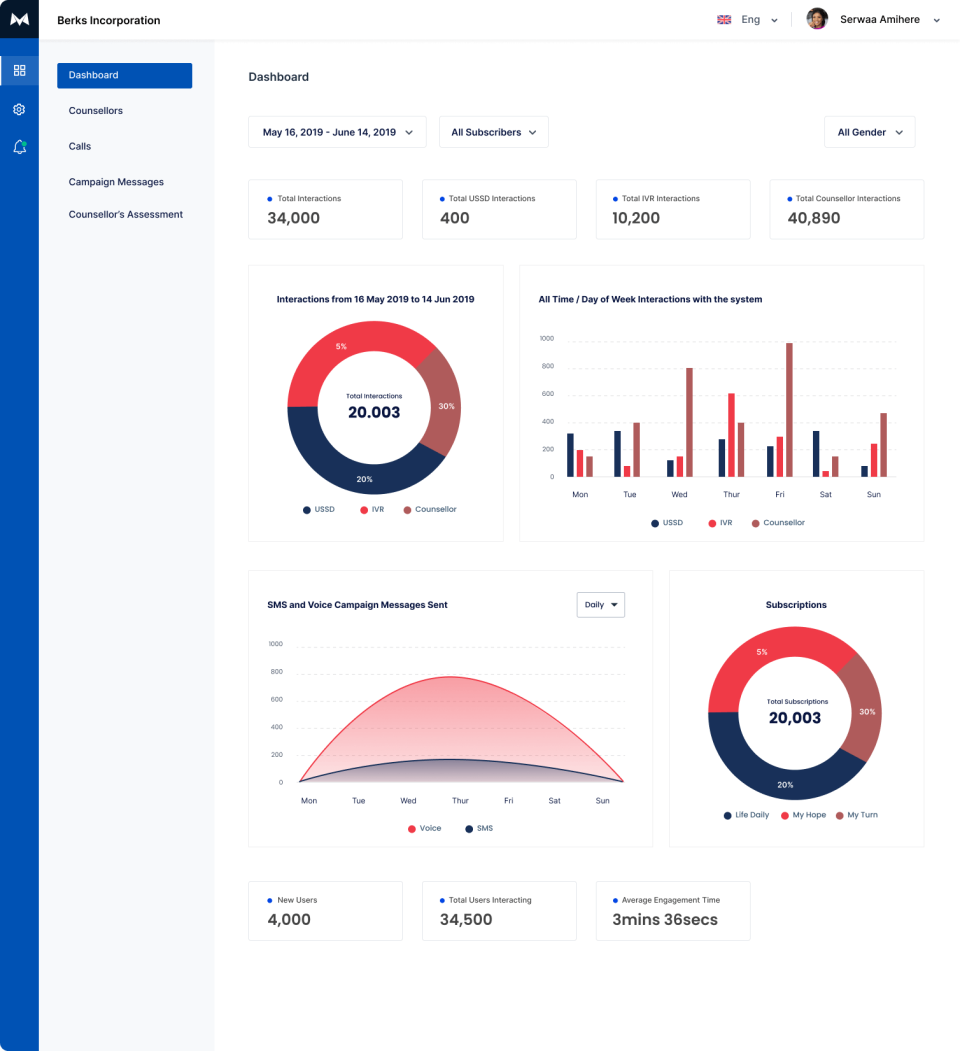Click the USSD legend dot under the donut chart
960x1051 pixels.
[308, 509]
